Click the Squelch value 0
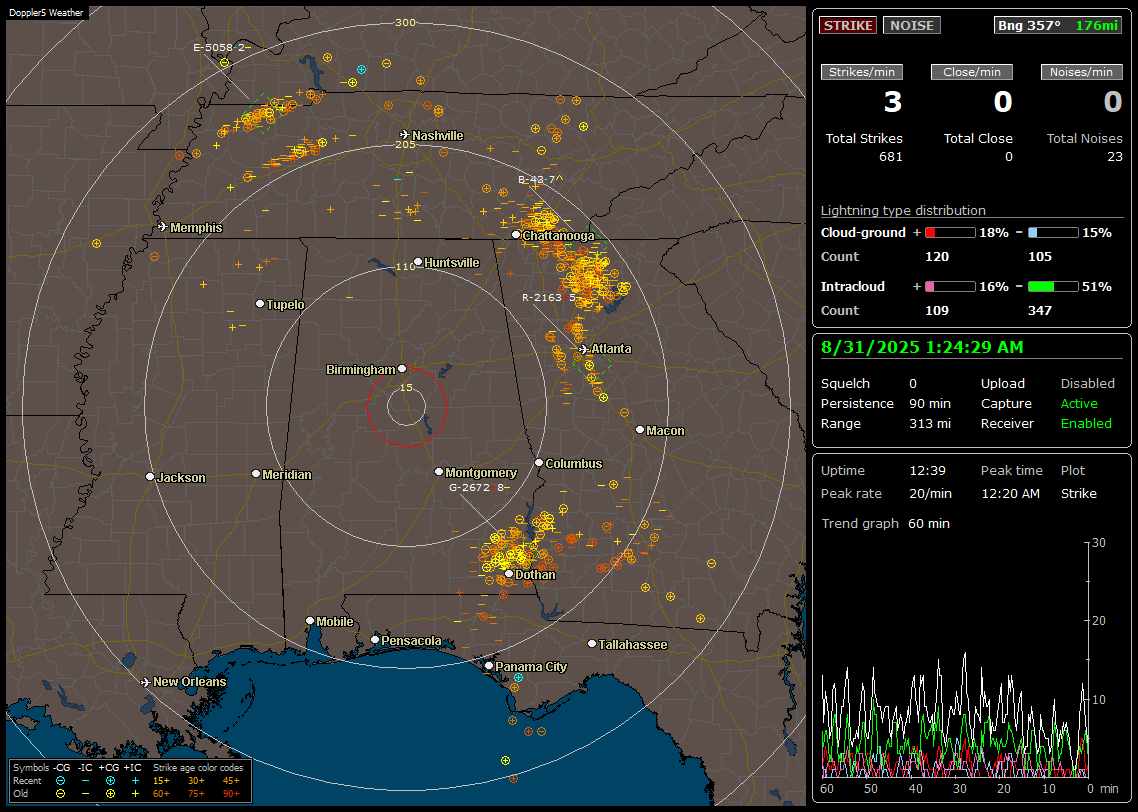The width and height of the screenshot is (1138, 812). click(x=913, y=384)
